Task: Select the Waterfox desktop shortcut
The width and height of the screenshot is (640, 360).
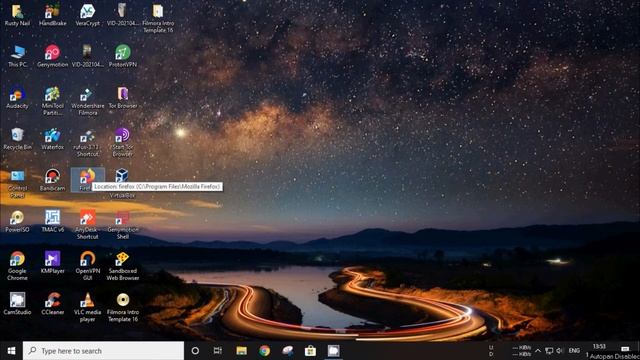Action: [x=52, y=139]
